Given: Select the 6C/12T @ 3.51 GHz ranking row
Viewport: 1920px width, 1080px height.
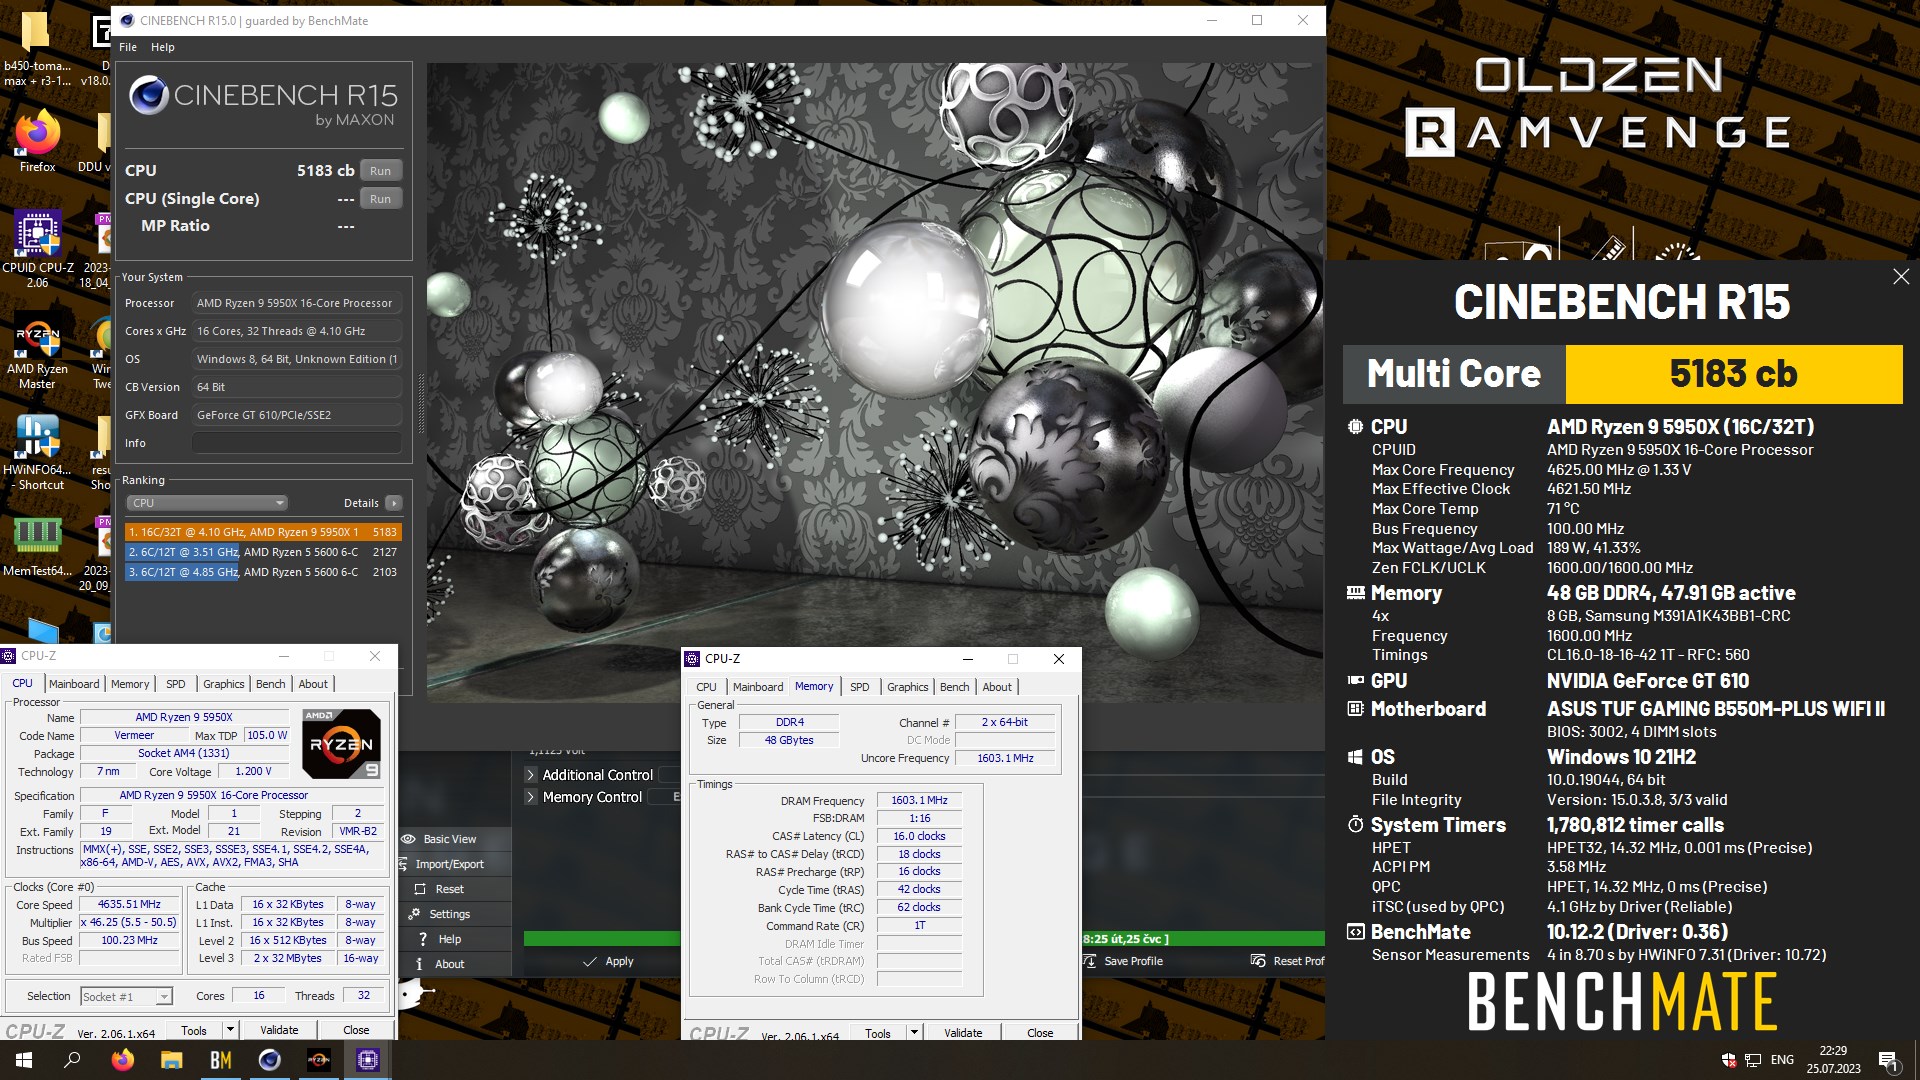Looking at the screenshot, I should tap(263, 552).
